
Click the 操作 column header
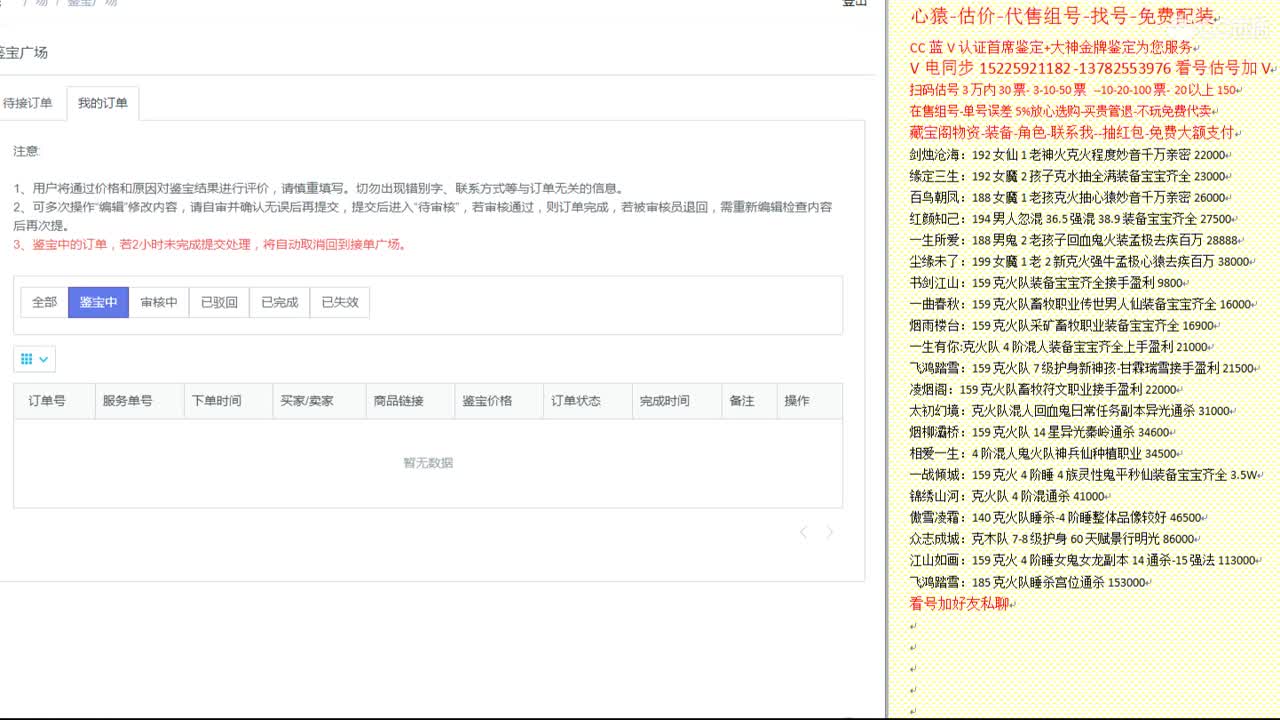tap(797, 401)
